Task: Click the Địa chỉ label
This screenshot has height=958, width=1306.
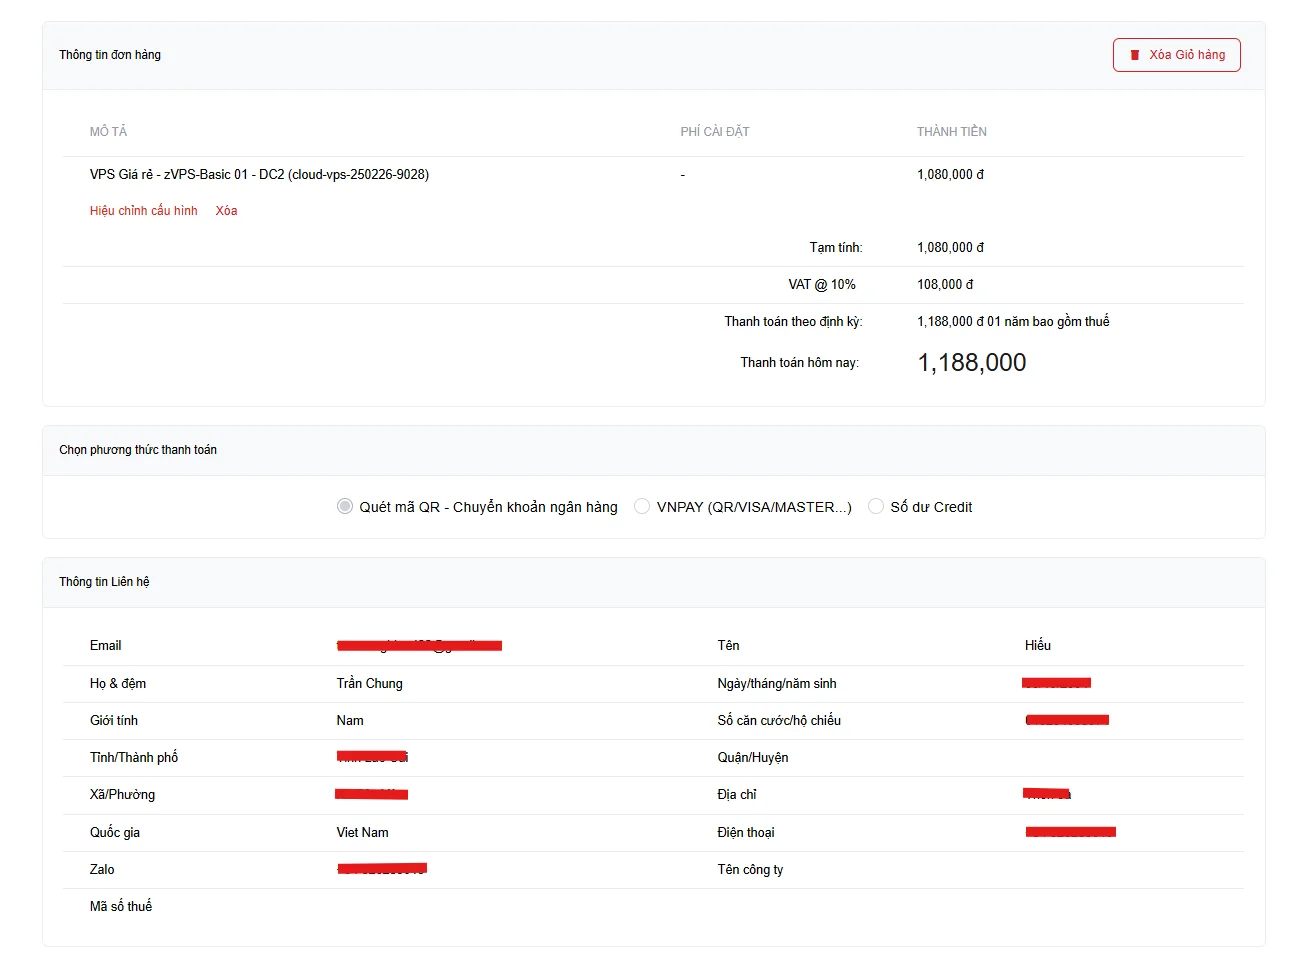Action: (737, 795)
